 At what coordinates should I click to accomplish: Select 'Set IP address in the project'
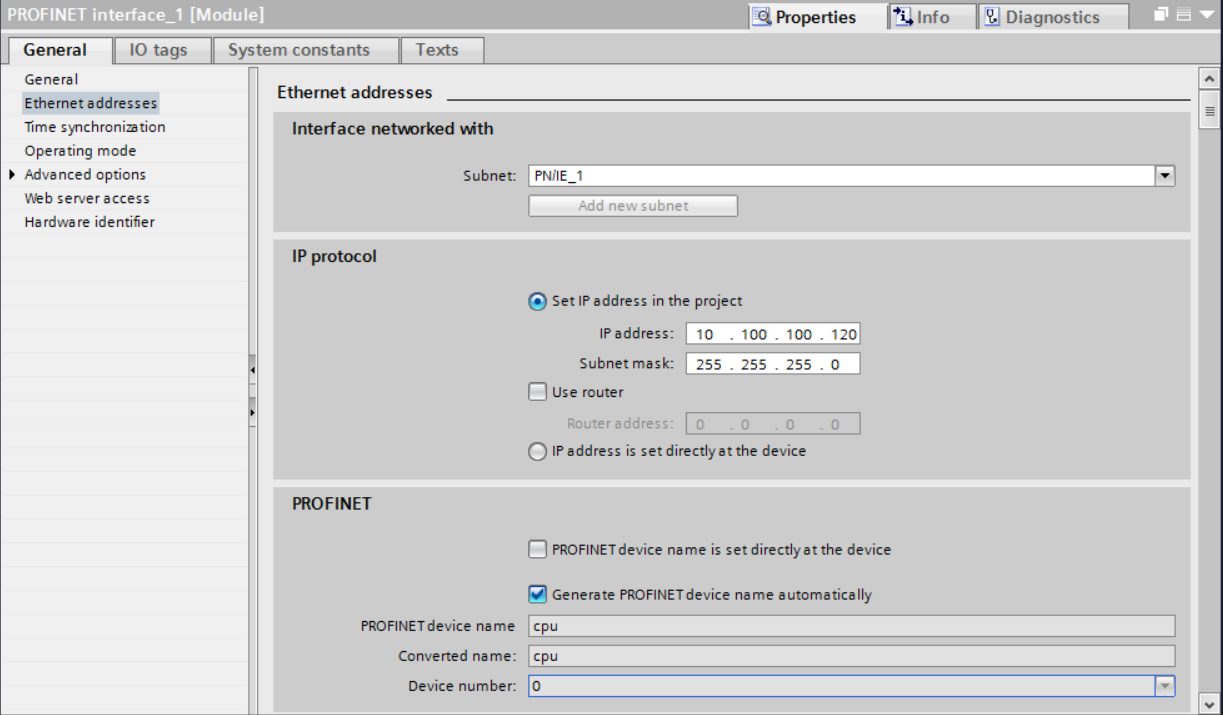pyautogui.click(x=537, y=301)
